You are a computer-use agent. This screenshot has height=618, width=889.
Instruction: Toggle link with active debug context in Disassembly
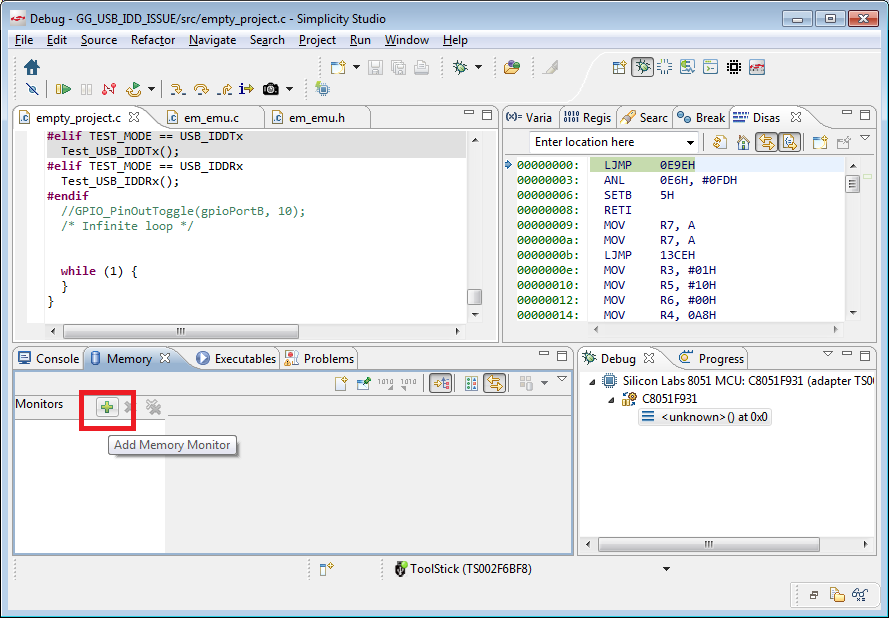767,142
